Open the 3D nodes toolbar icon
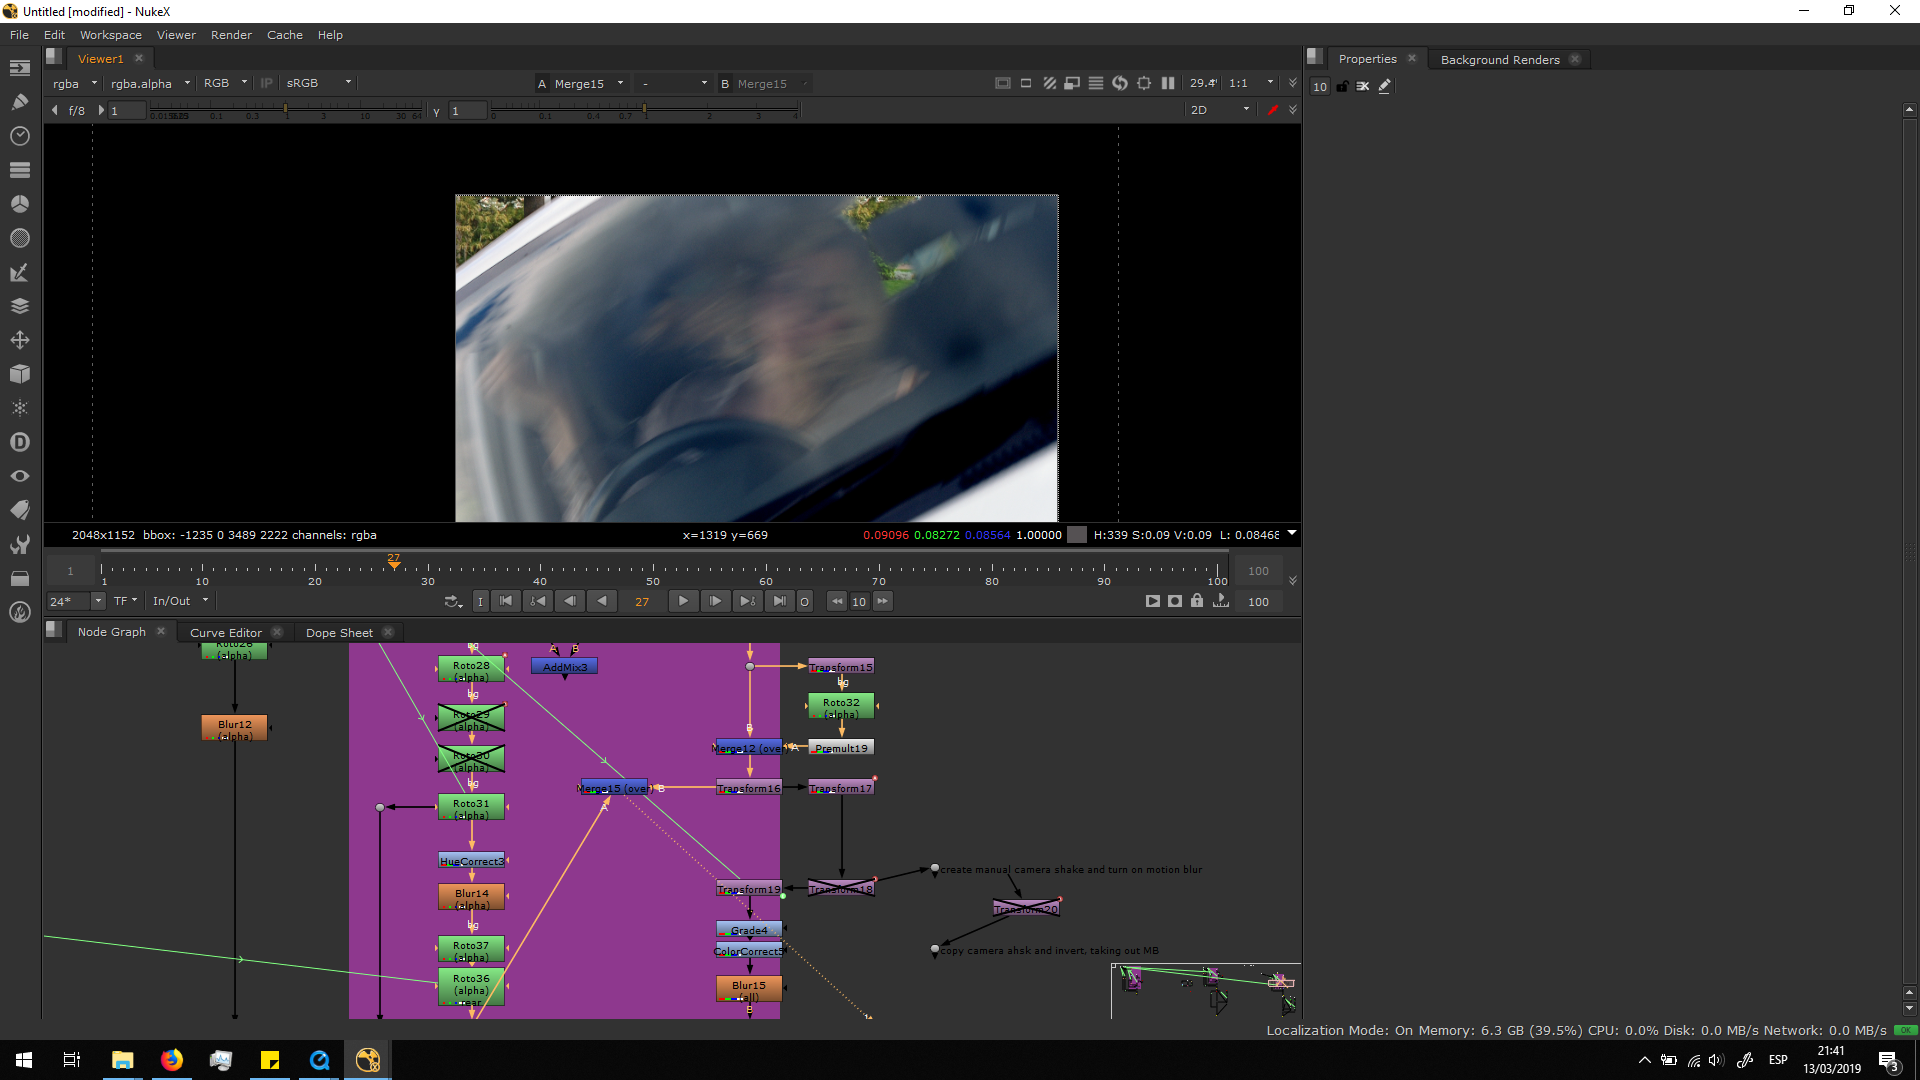The height and width of the screenshot is (1080, 1920). point(19,374)
